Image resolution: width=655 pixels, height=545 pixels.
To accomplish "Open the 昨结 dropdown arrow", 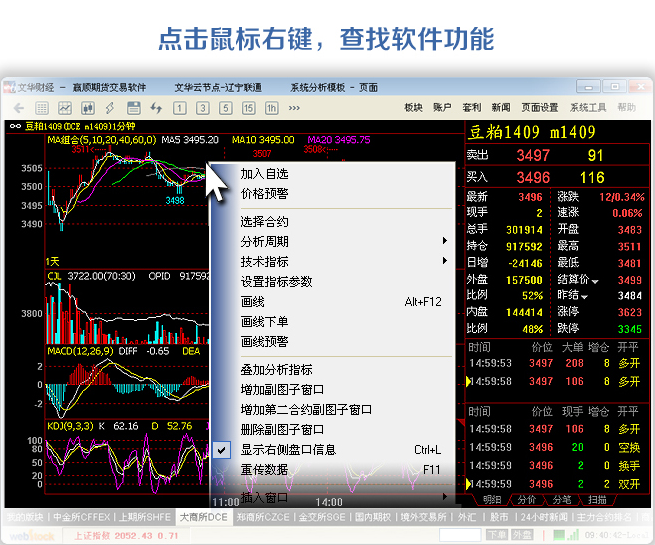I will (x=581, y=296).
